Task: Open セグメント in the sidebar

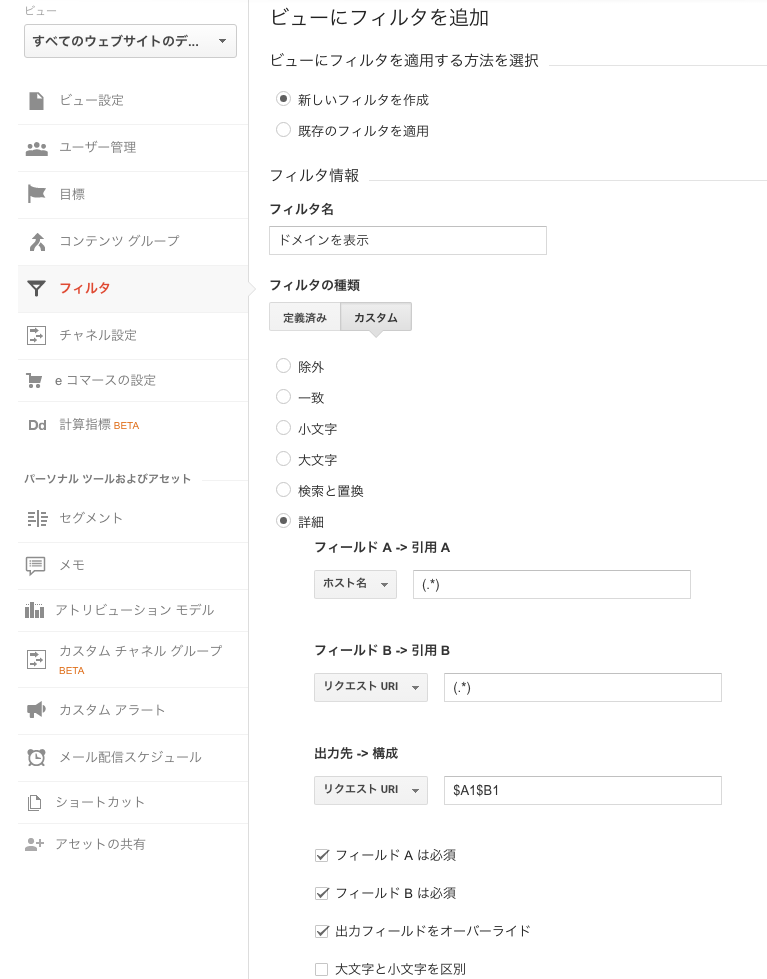Action: coord(91,518)
